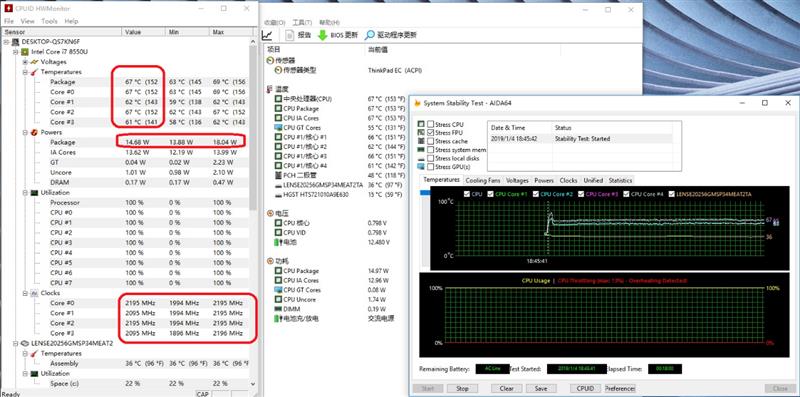Select the Clocks icon in HWMonitor tree
The height and width of the screenshot is (397, 800).
35,293
